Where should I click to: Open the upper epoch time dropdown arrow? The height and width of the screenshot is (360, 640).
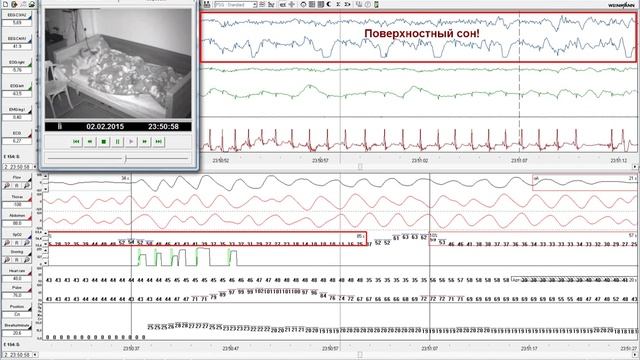34,167
